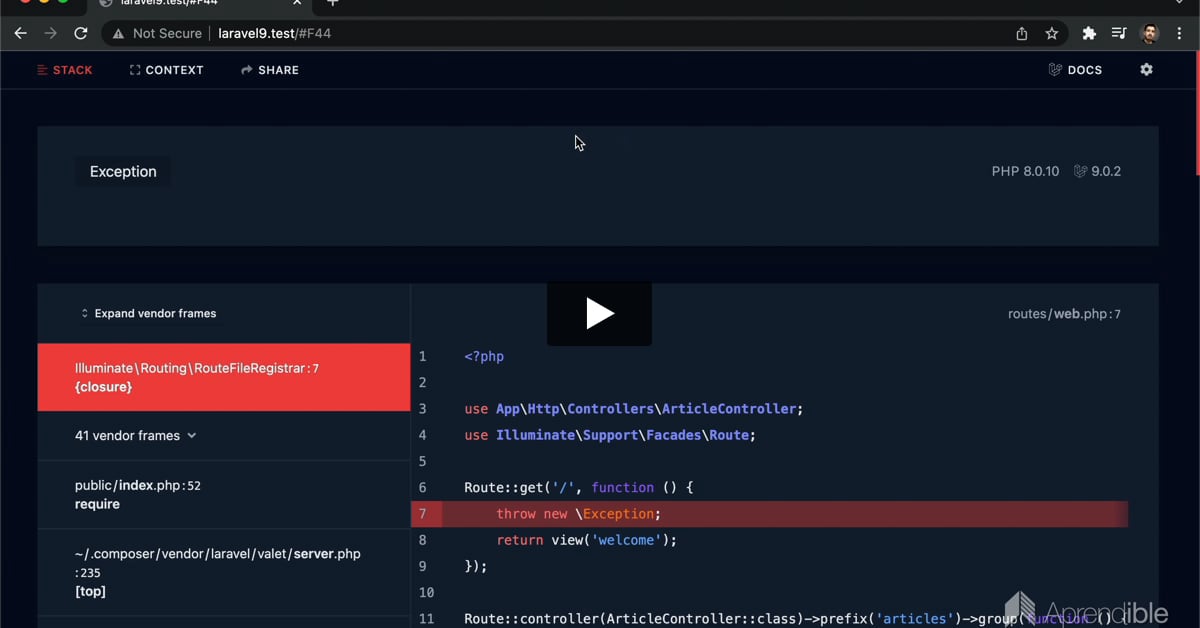The height and width of the screenshot is (628, 1200).
Task: Click the PHP 8.0.10 version text
Action: click(x=1025, y=172)
